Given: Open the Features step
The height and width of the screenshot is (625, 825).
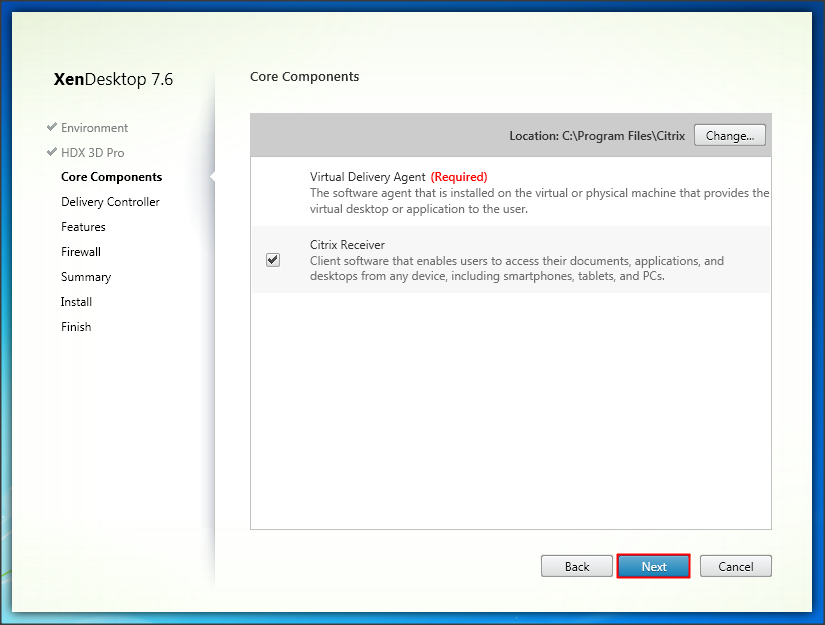Looking at the screenshot, I should [x=83, y=227].
